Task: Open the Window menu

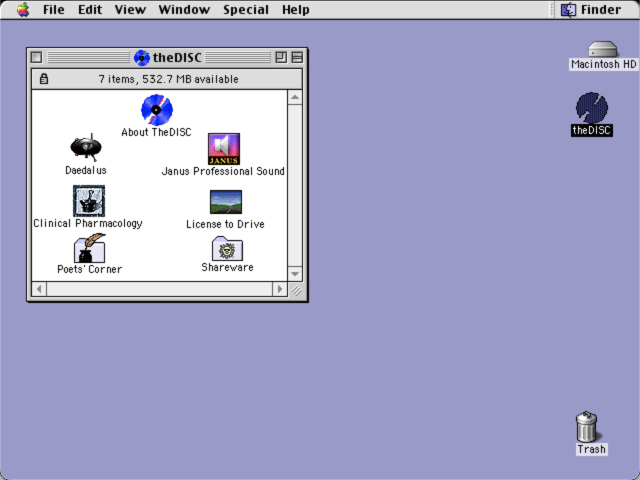Action: pyautogui.click(x=184, y=9)
